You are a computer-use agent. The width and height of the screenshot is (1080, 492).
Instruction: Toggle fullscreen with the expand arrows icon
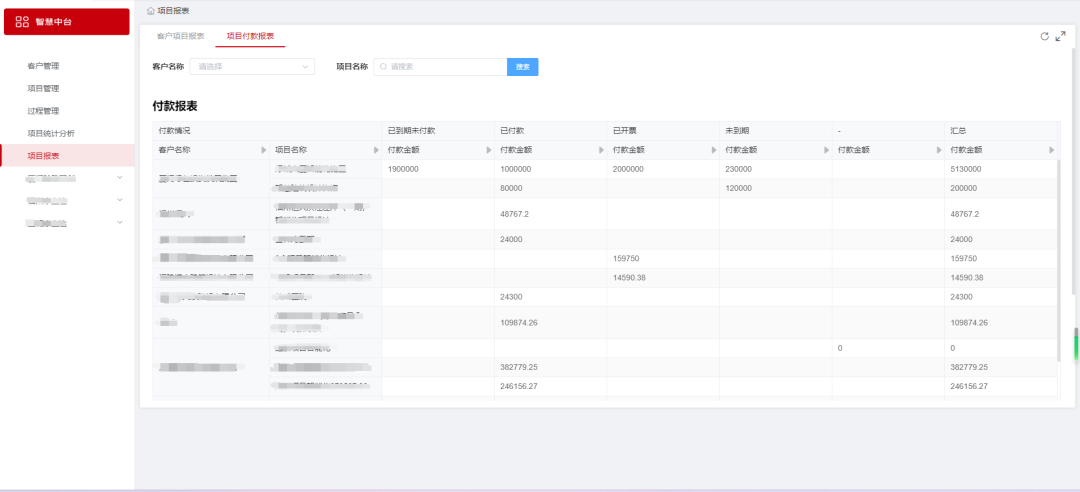1061,37
